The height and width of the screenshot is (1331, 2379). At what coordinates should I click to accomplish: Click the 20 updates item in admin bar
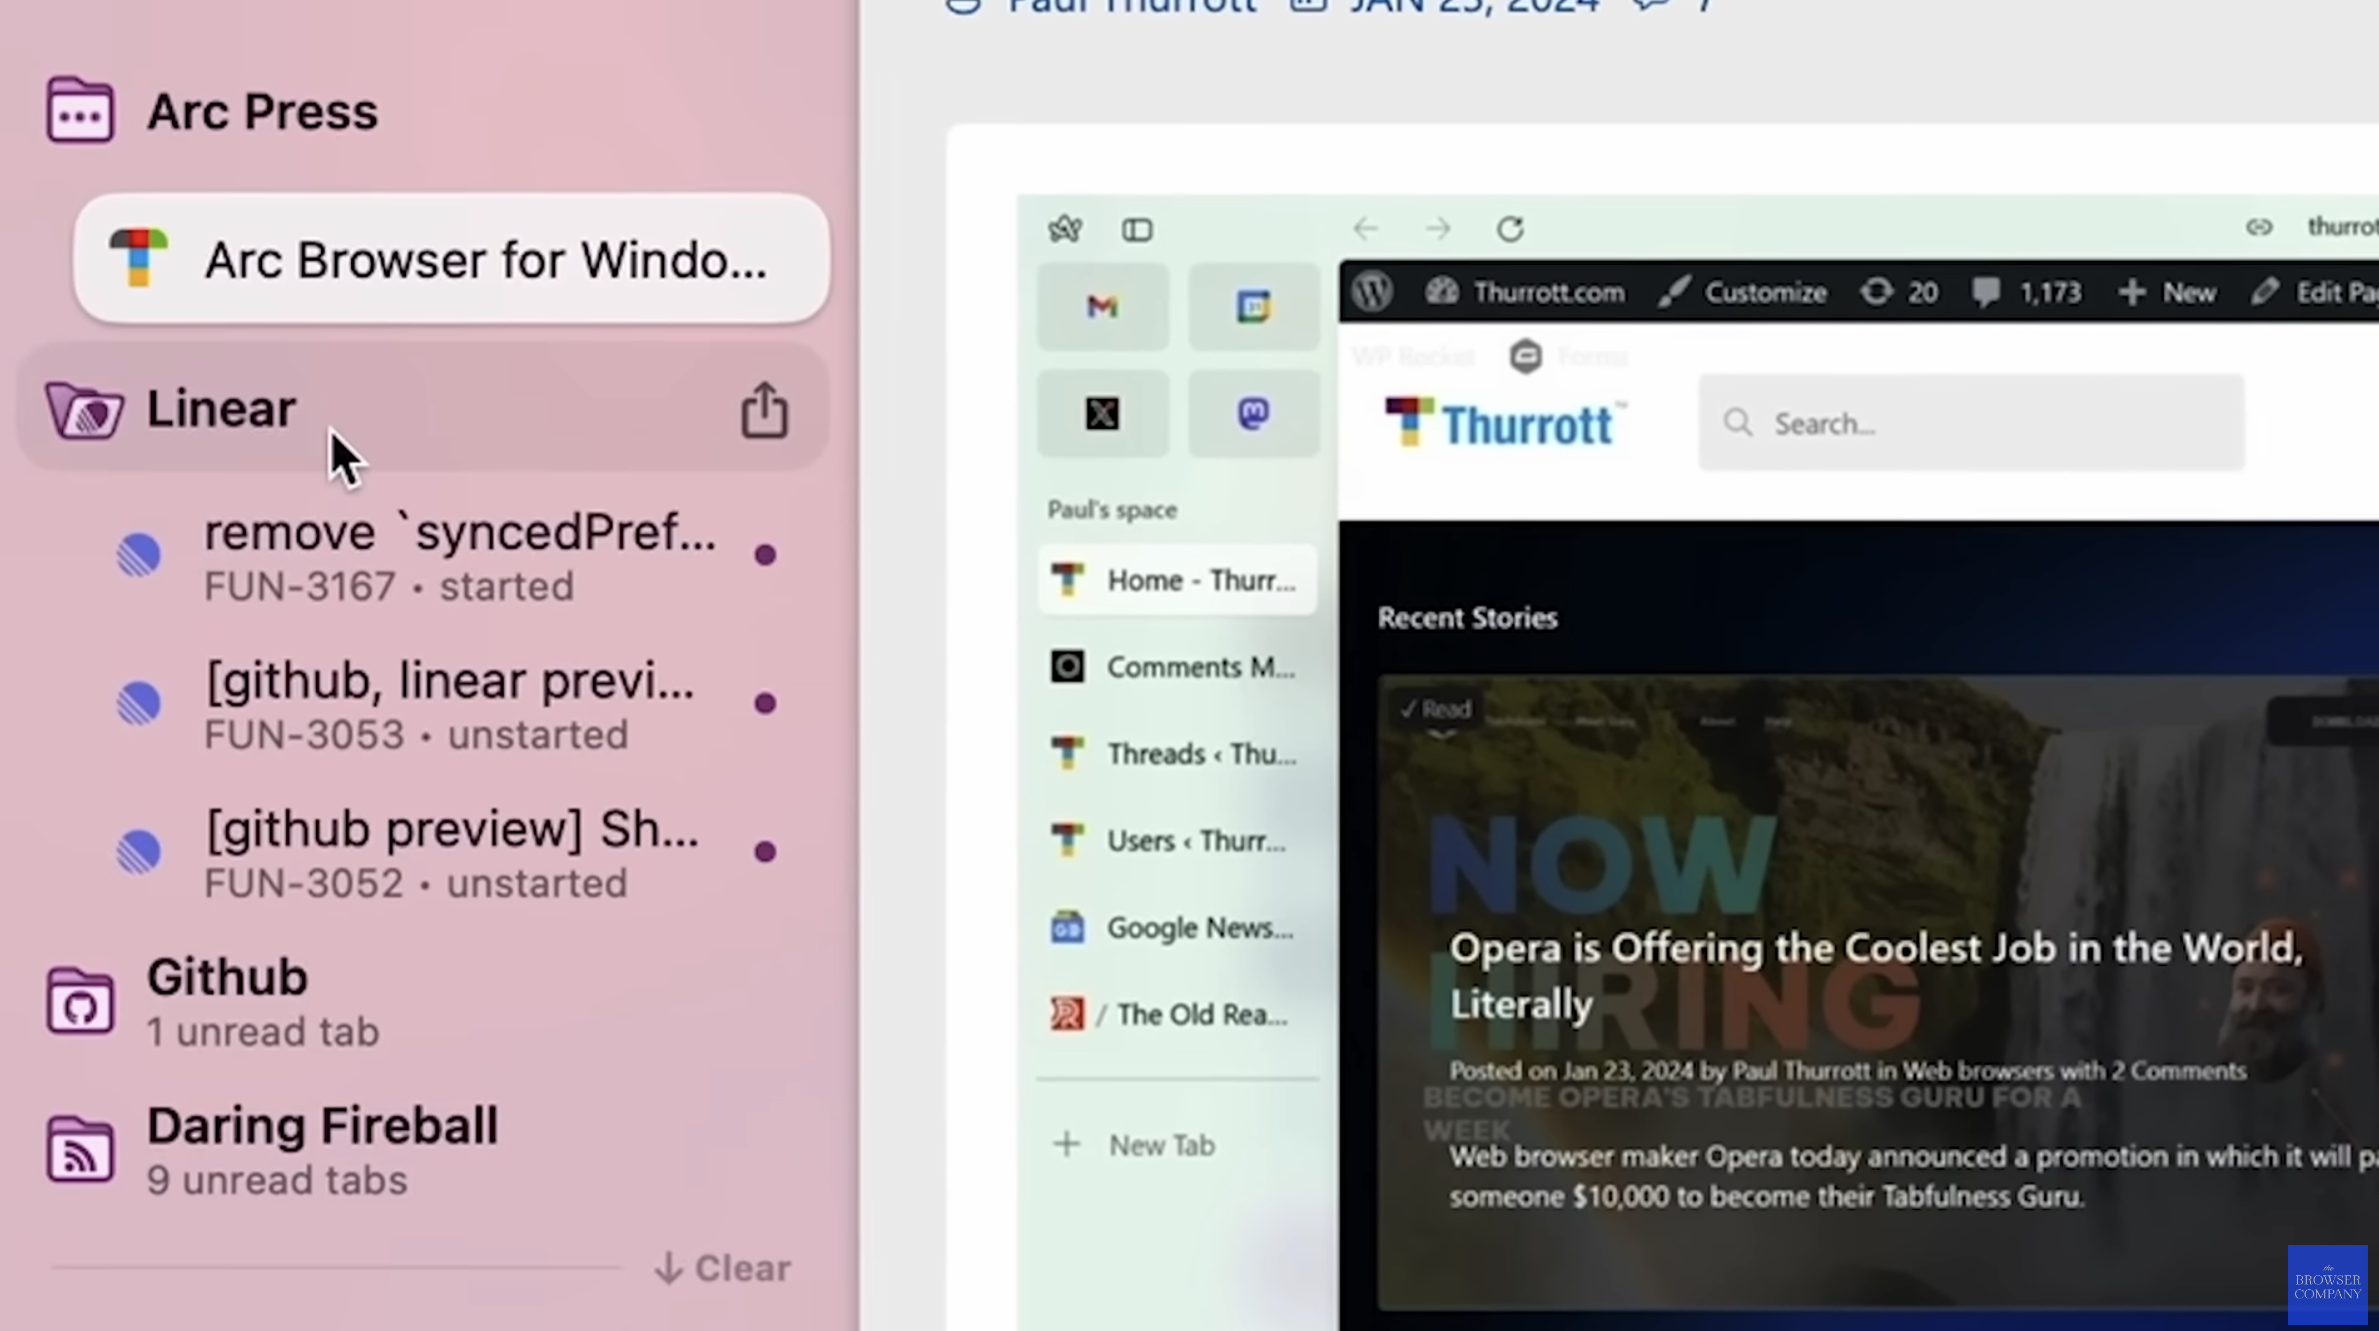pos(1899,292)
